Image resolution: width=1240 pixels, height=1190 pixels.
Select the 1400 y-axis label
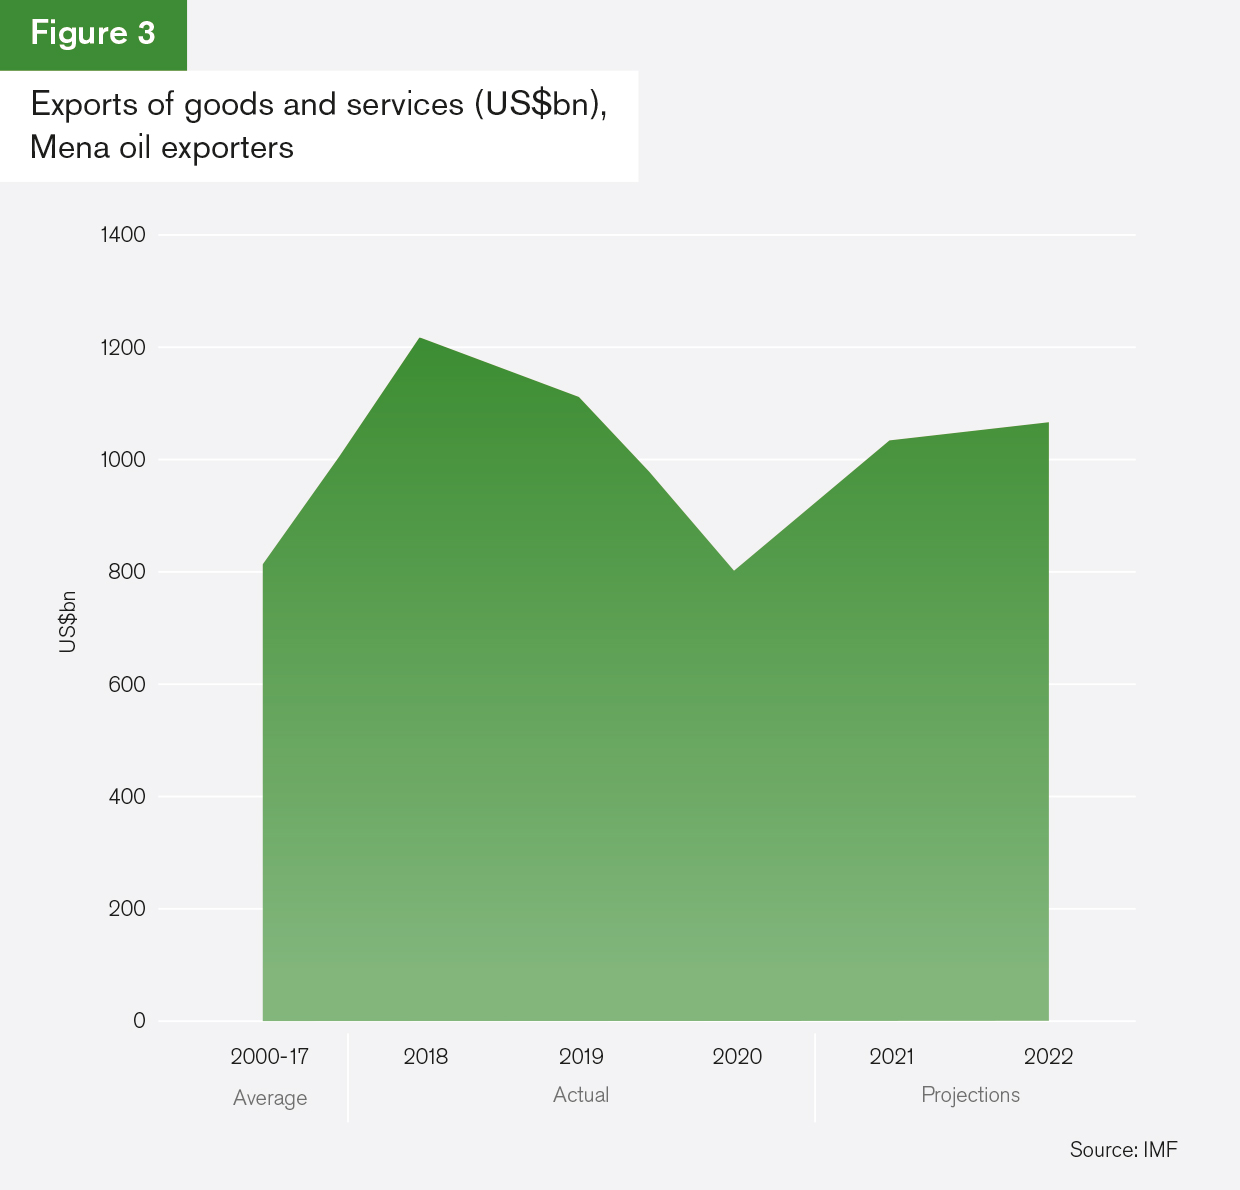point(123,235)
